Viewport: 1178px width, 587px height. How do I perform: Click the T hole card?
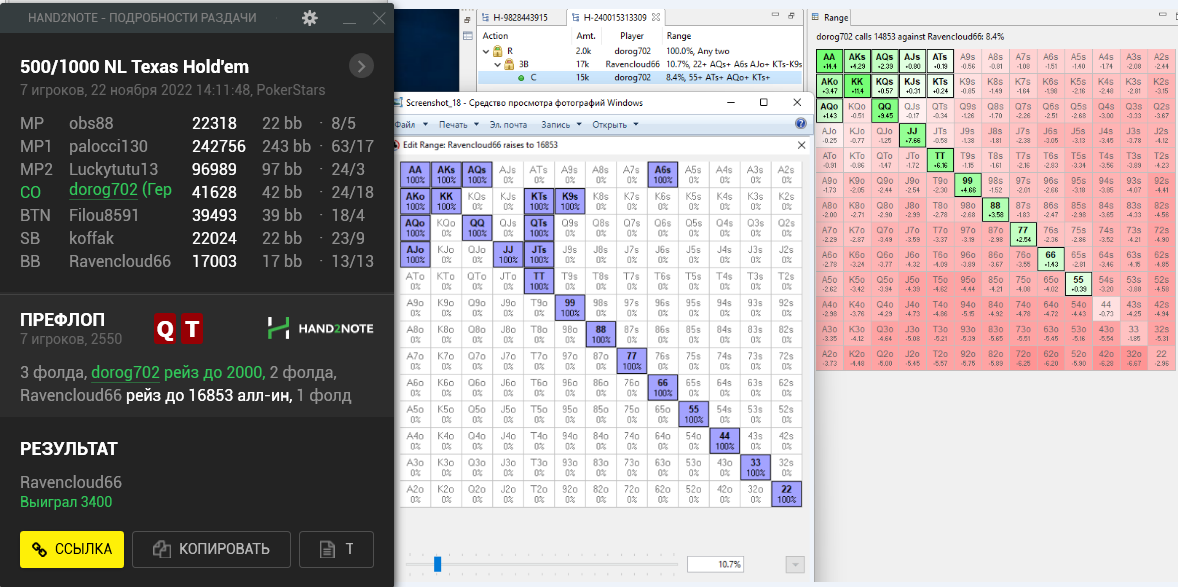[x=192, y=329]
